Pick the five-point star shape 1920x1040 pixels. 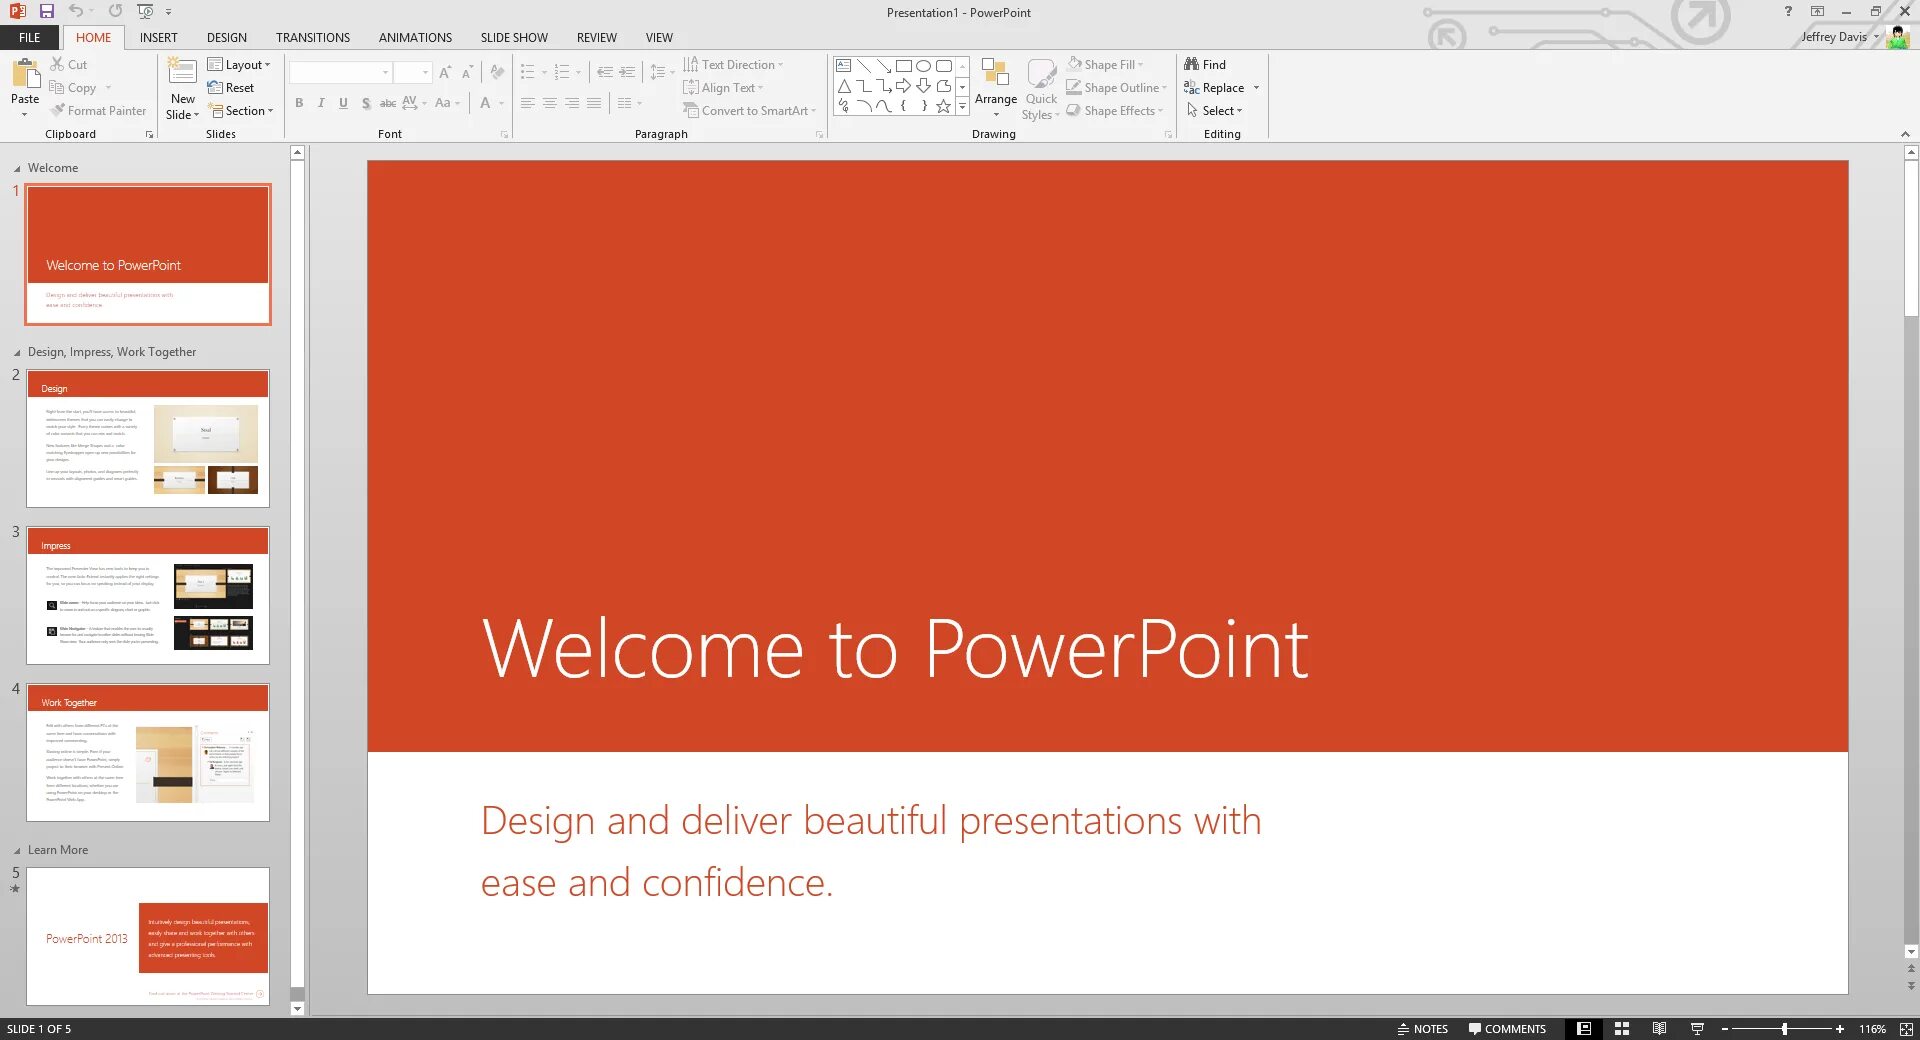pos(943,106)
